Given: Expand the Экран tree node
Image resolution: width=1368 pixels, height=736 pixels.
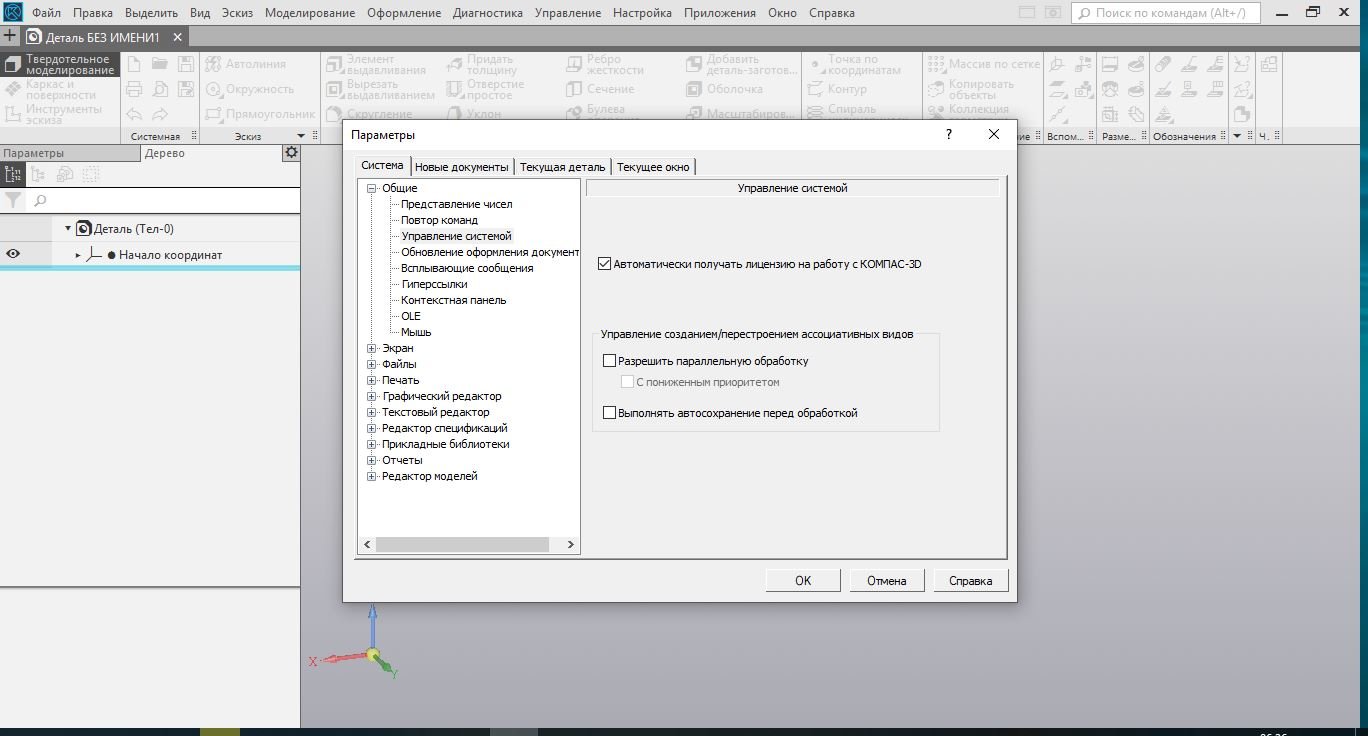Looking at the screenshot, I should coord(372,348).
